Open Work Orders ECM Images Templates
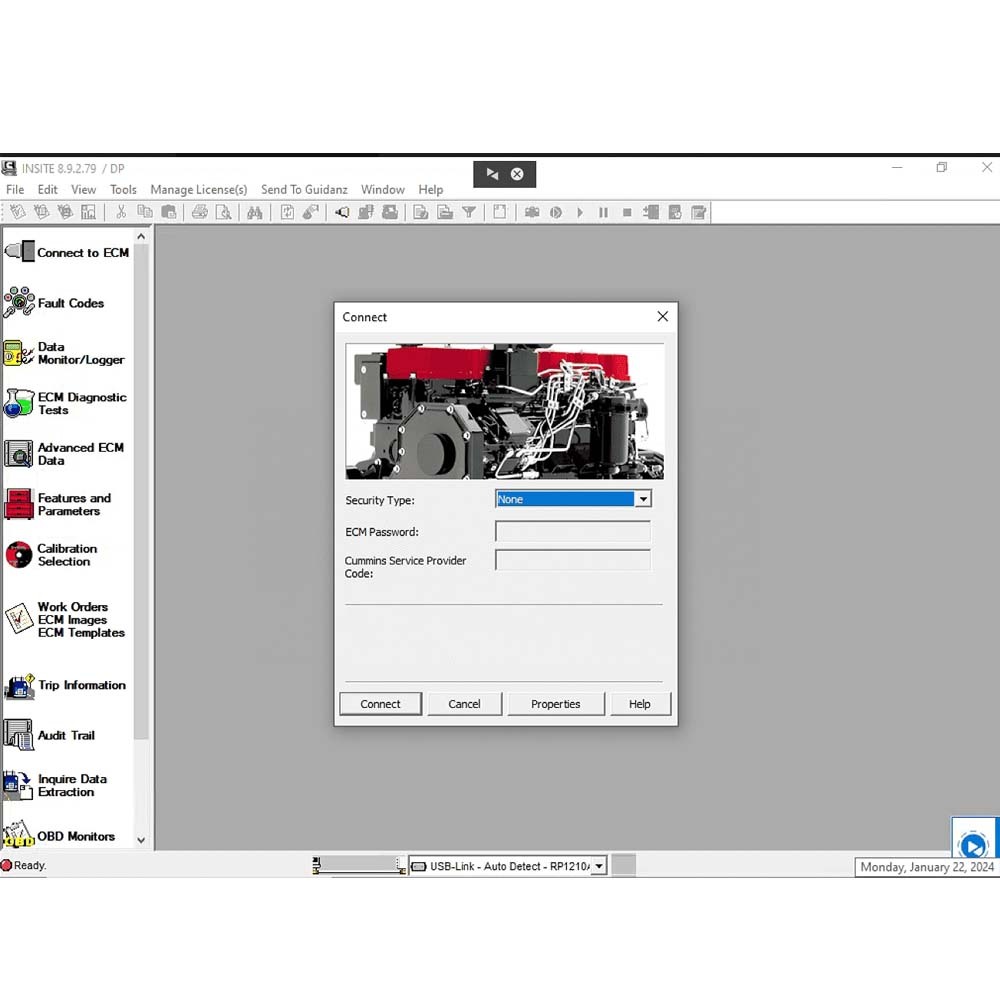This screenshot has height=1000, width=1000. tap(64, 619)
